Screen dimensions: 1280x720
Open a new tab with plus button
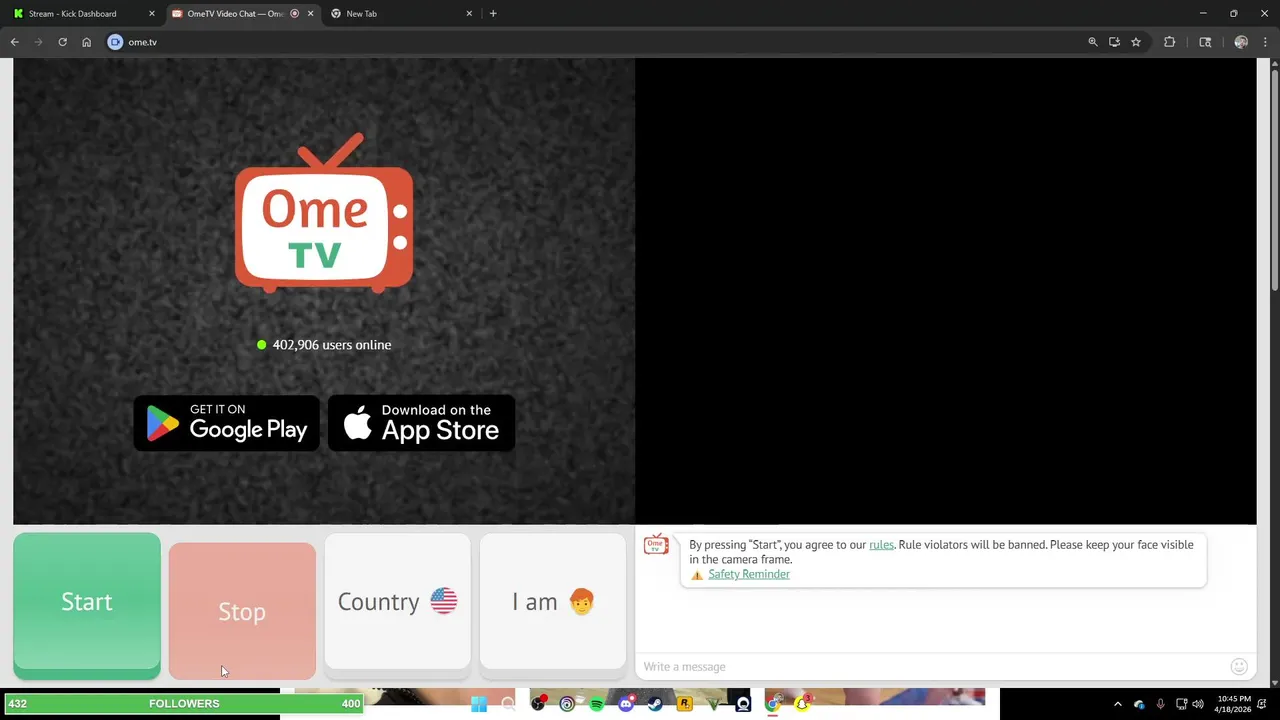click(x=493, y=14)
